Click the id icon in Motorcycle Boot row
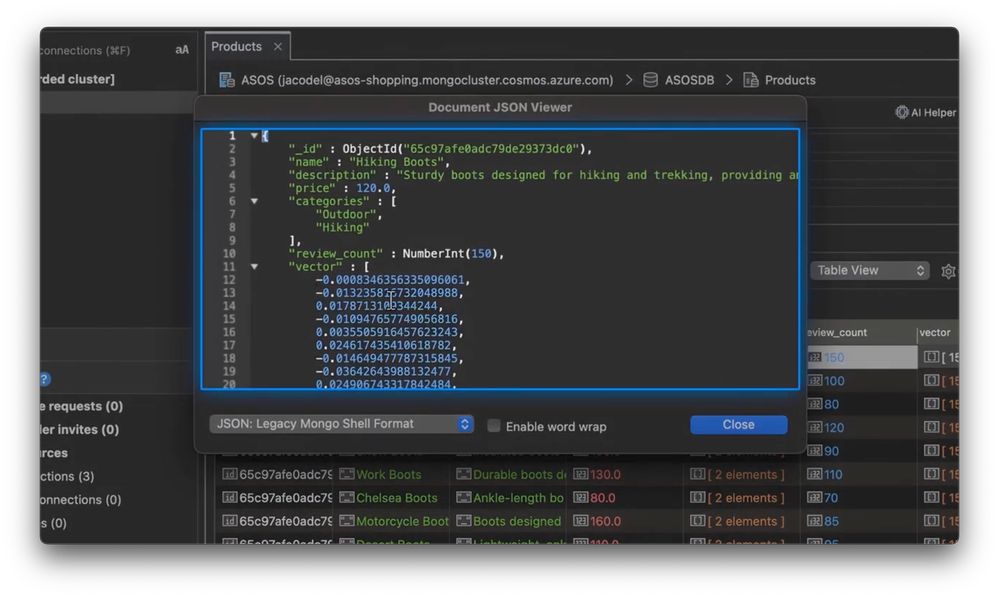Image resolution: width=999 pixels, height=597 pixels. point(229,521)
